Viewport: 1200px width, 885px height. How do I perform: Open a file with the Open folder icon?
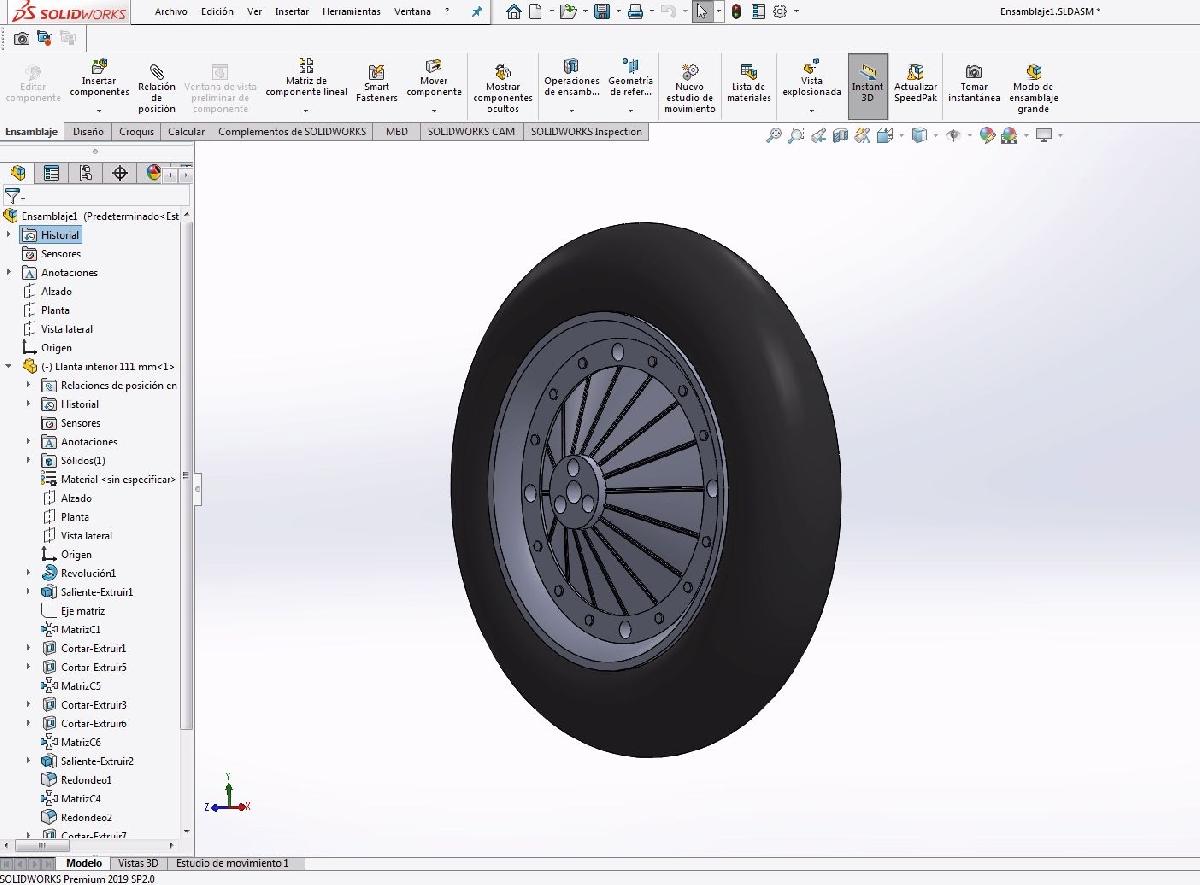[x=568, y=12]
